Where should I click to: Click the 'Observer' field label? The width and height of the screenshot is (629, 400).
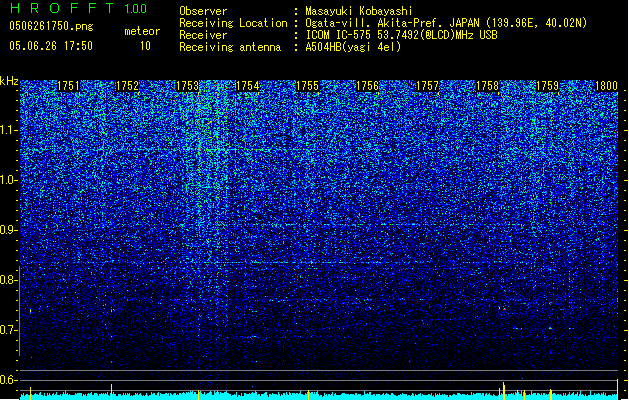[x=203, y=11]
